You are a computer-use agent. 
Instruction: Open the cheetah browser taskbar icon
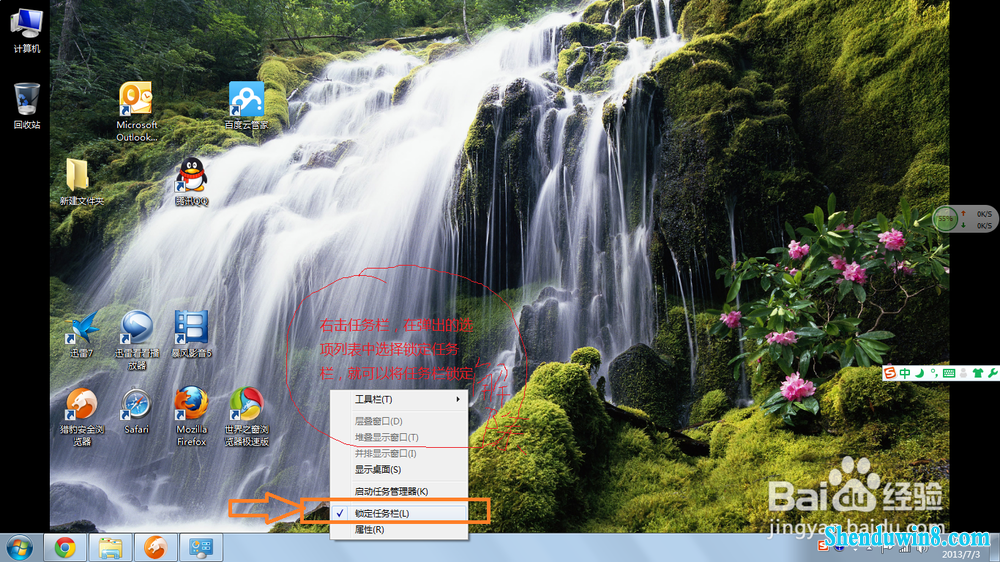[156, 547]
